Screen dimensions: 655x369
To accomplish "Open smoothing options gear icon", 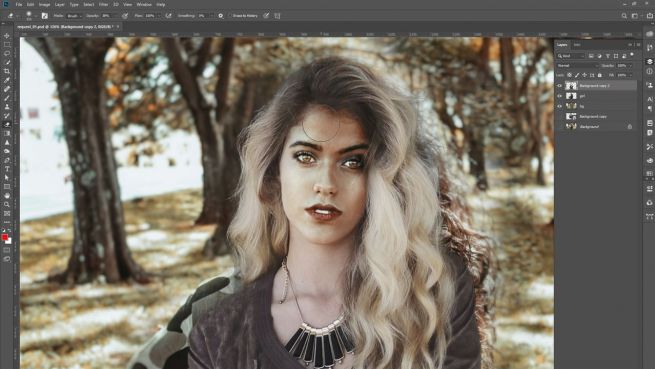I will click(221, 16).
